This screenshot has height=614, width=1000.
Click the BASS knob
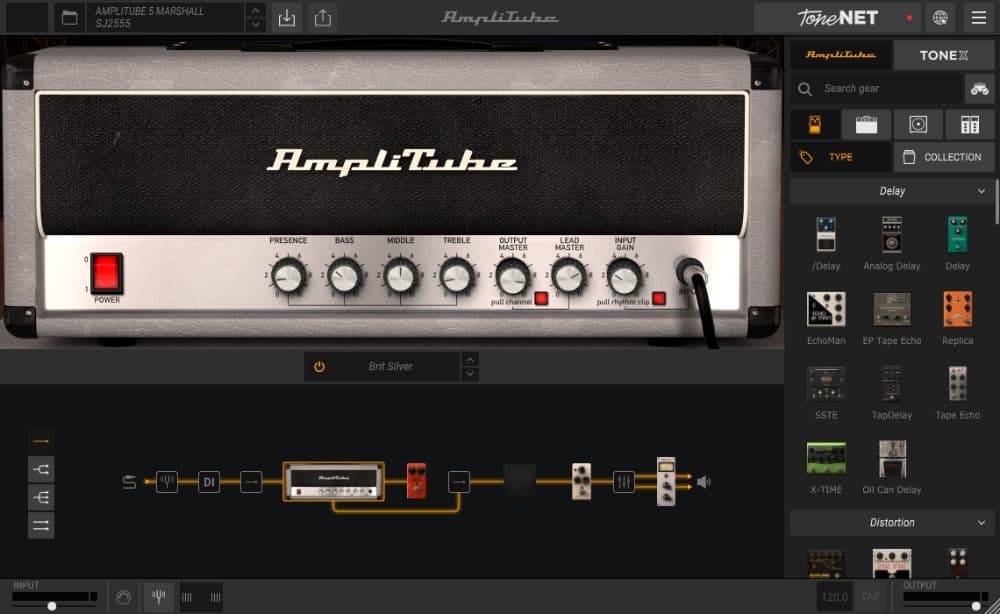pos(344,277)
